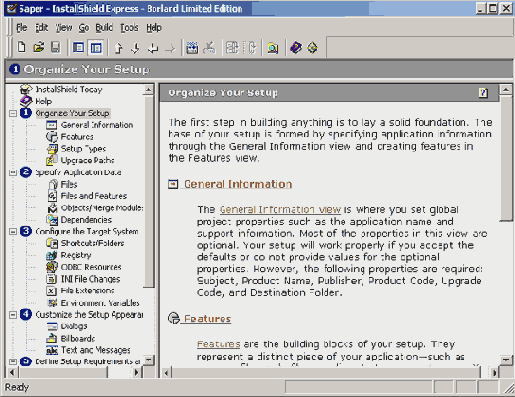Click the New project toolbar icon

[x=22, y=47]
